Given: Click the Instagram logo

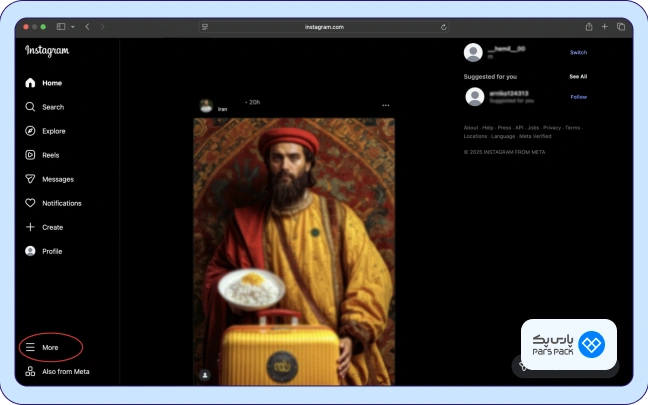Looking at the screenshot, I should [47, 51].
